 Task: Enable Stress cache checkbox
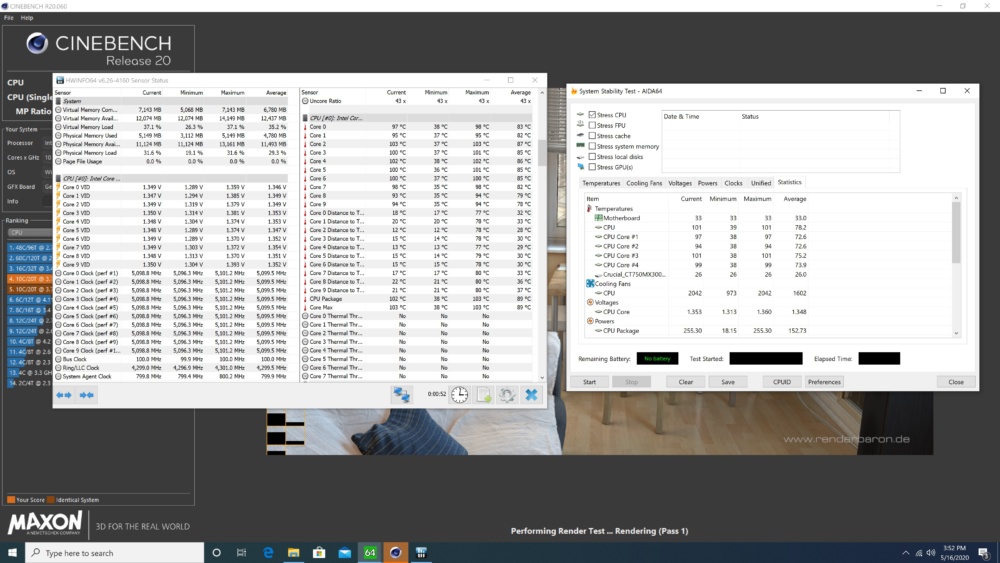tap(592, 136)
